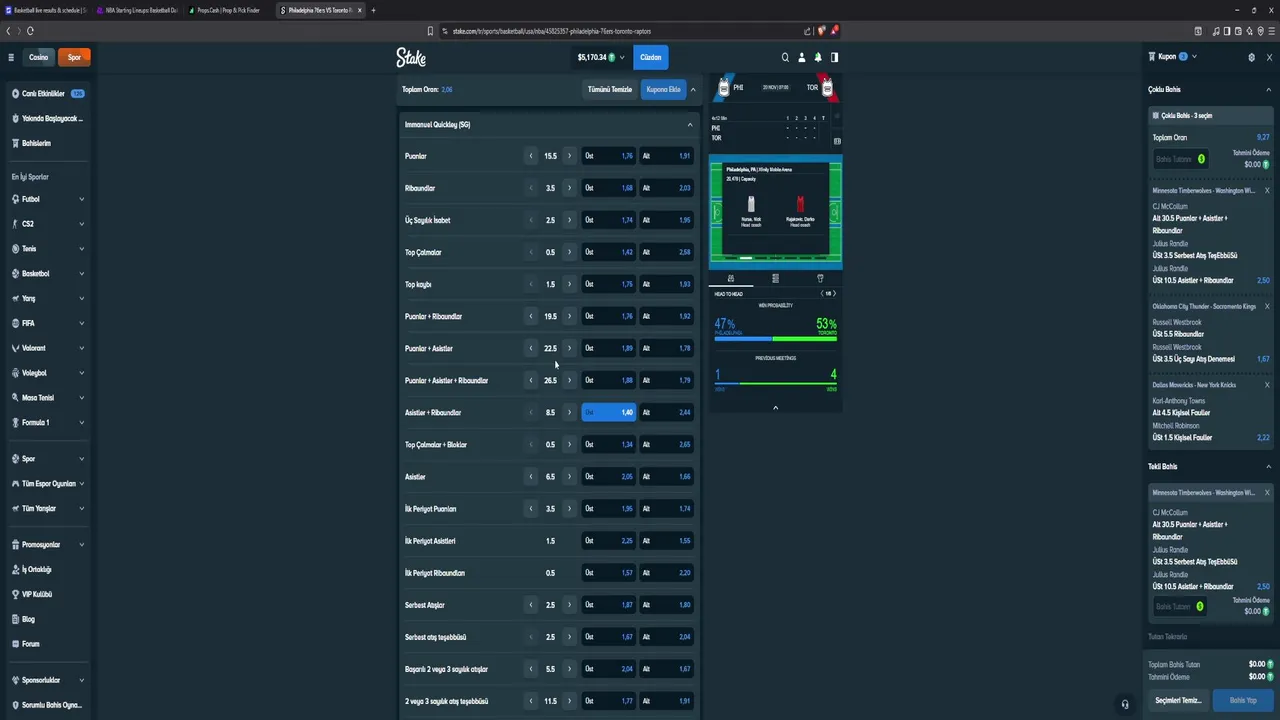1280x720 pixels.
Task: Remove Dallas Mavericks selection from slip
Action: click(1267, 385)
